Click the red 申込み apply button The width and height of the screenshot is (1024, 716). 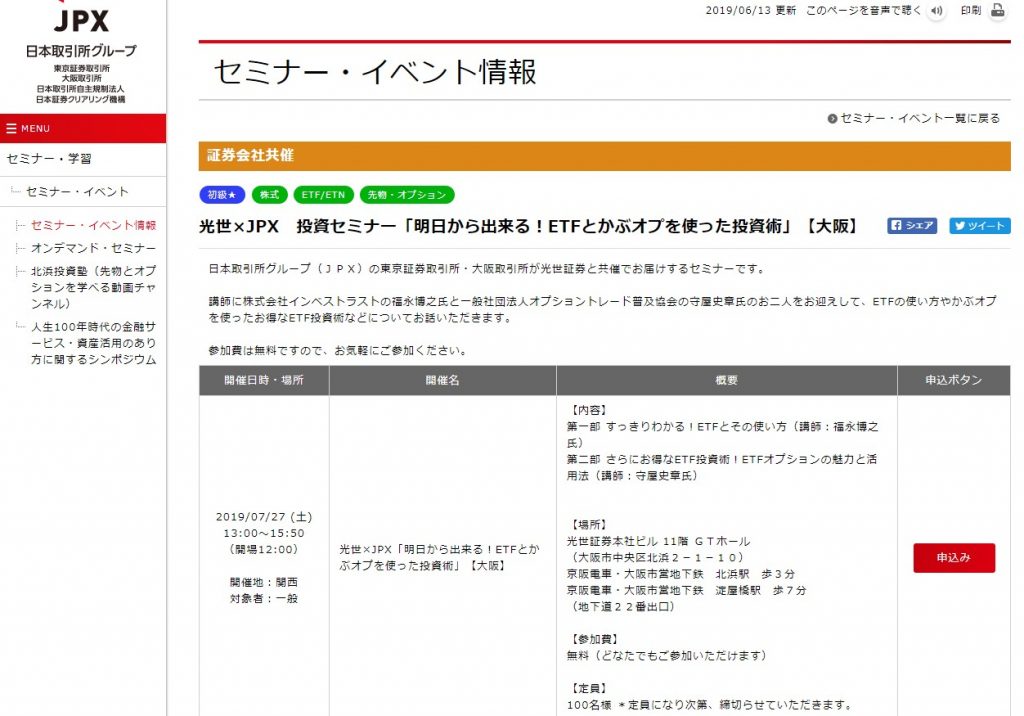(953, 558)
